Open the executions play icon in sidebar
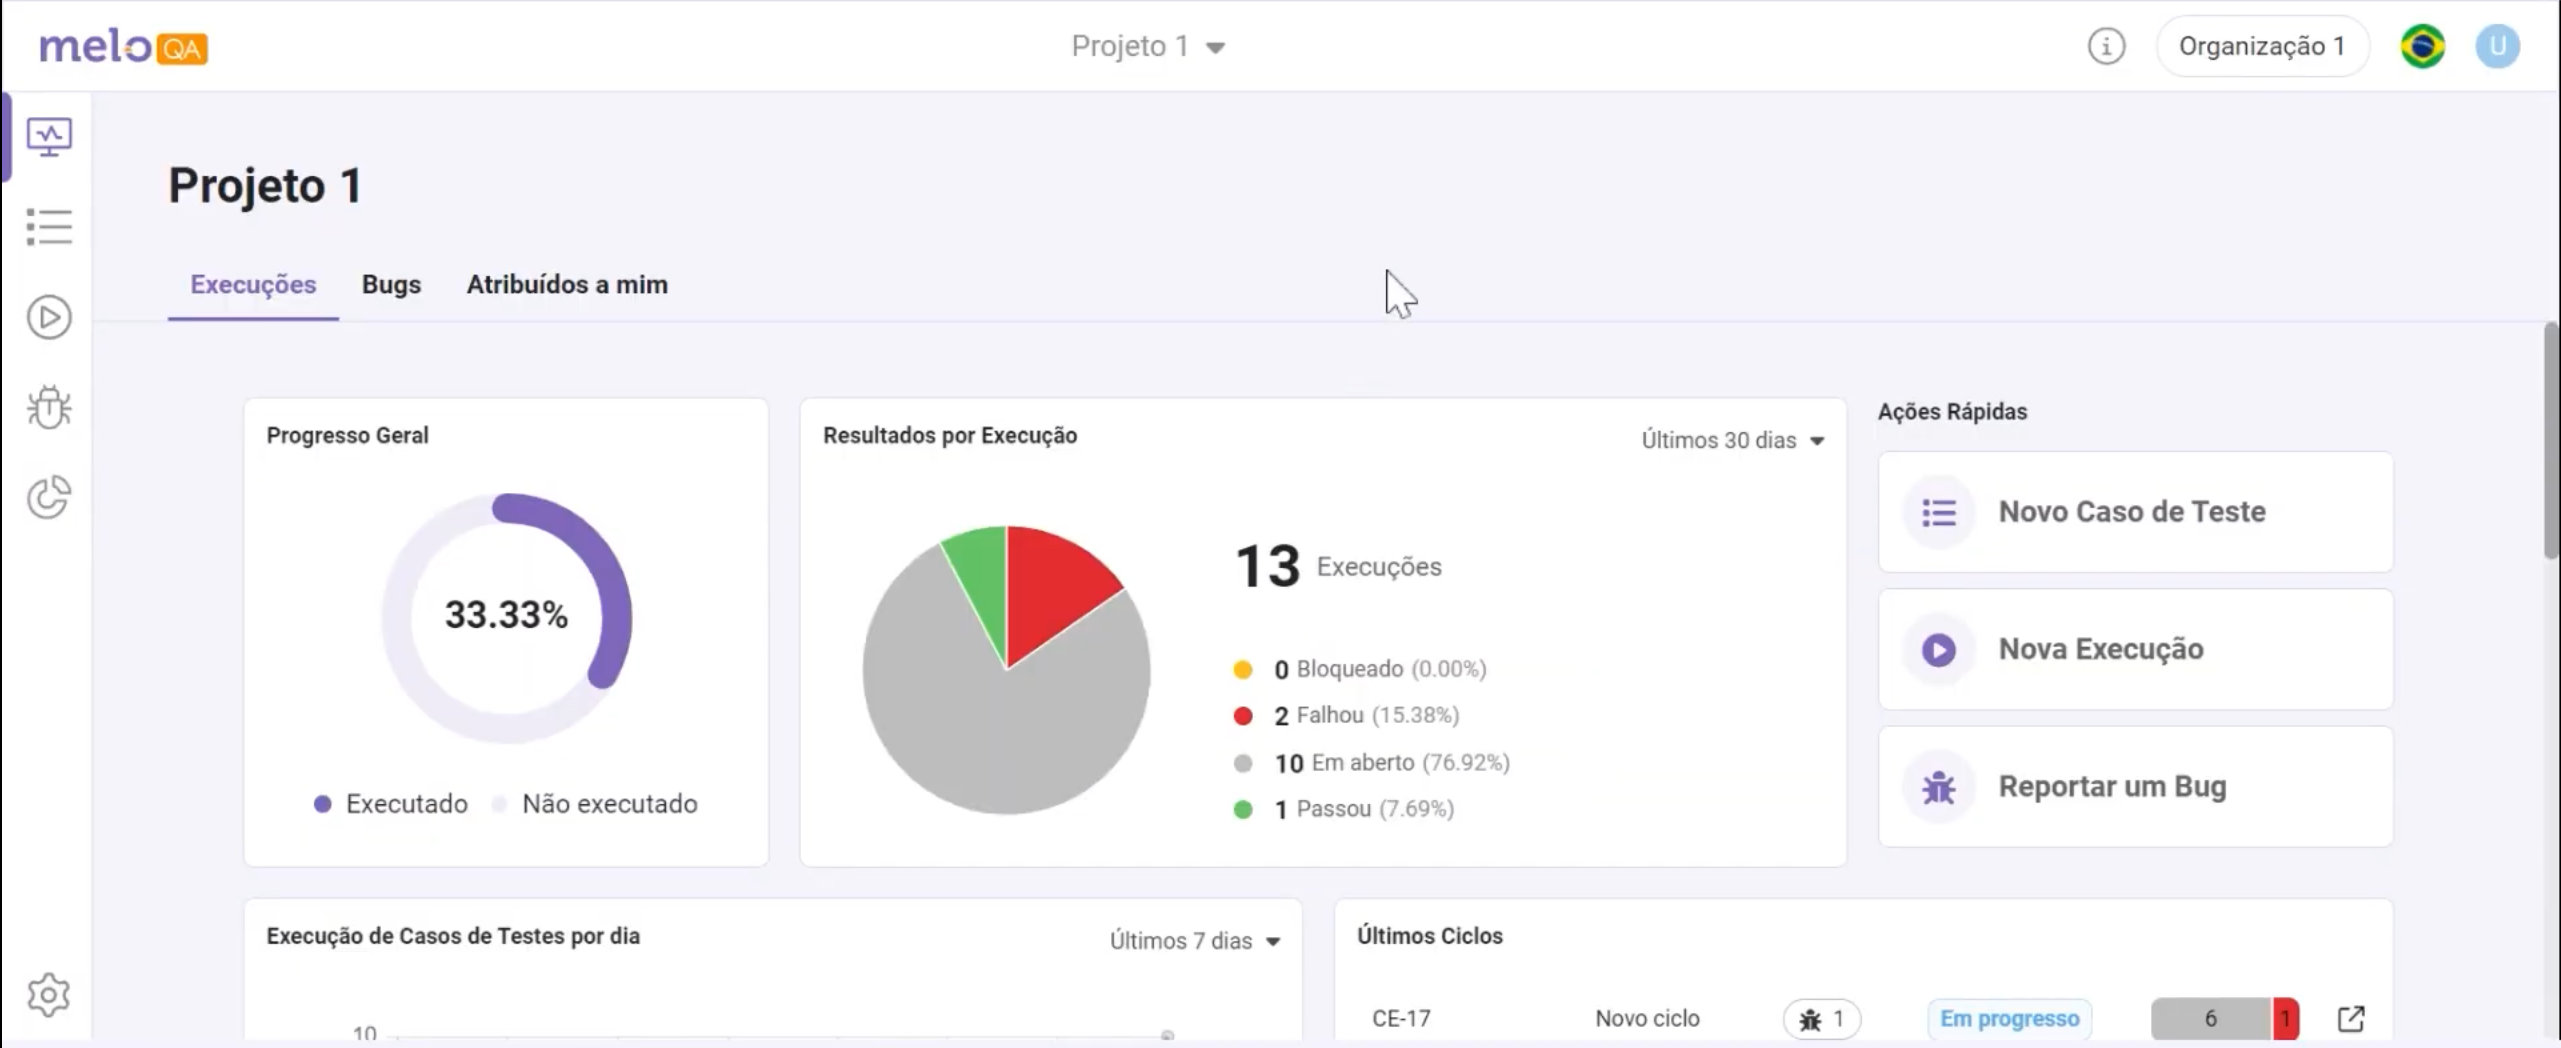The width and height of the screenshot is (2561, 1048). [x=49, y=317]
